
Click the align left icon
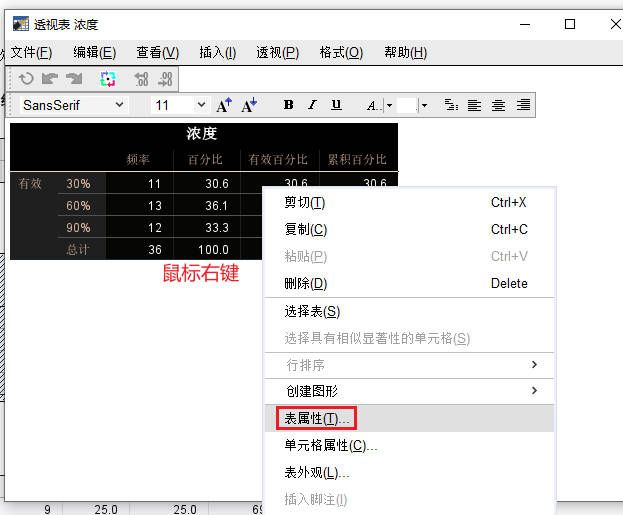[475, 105]
